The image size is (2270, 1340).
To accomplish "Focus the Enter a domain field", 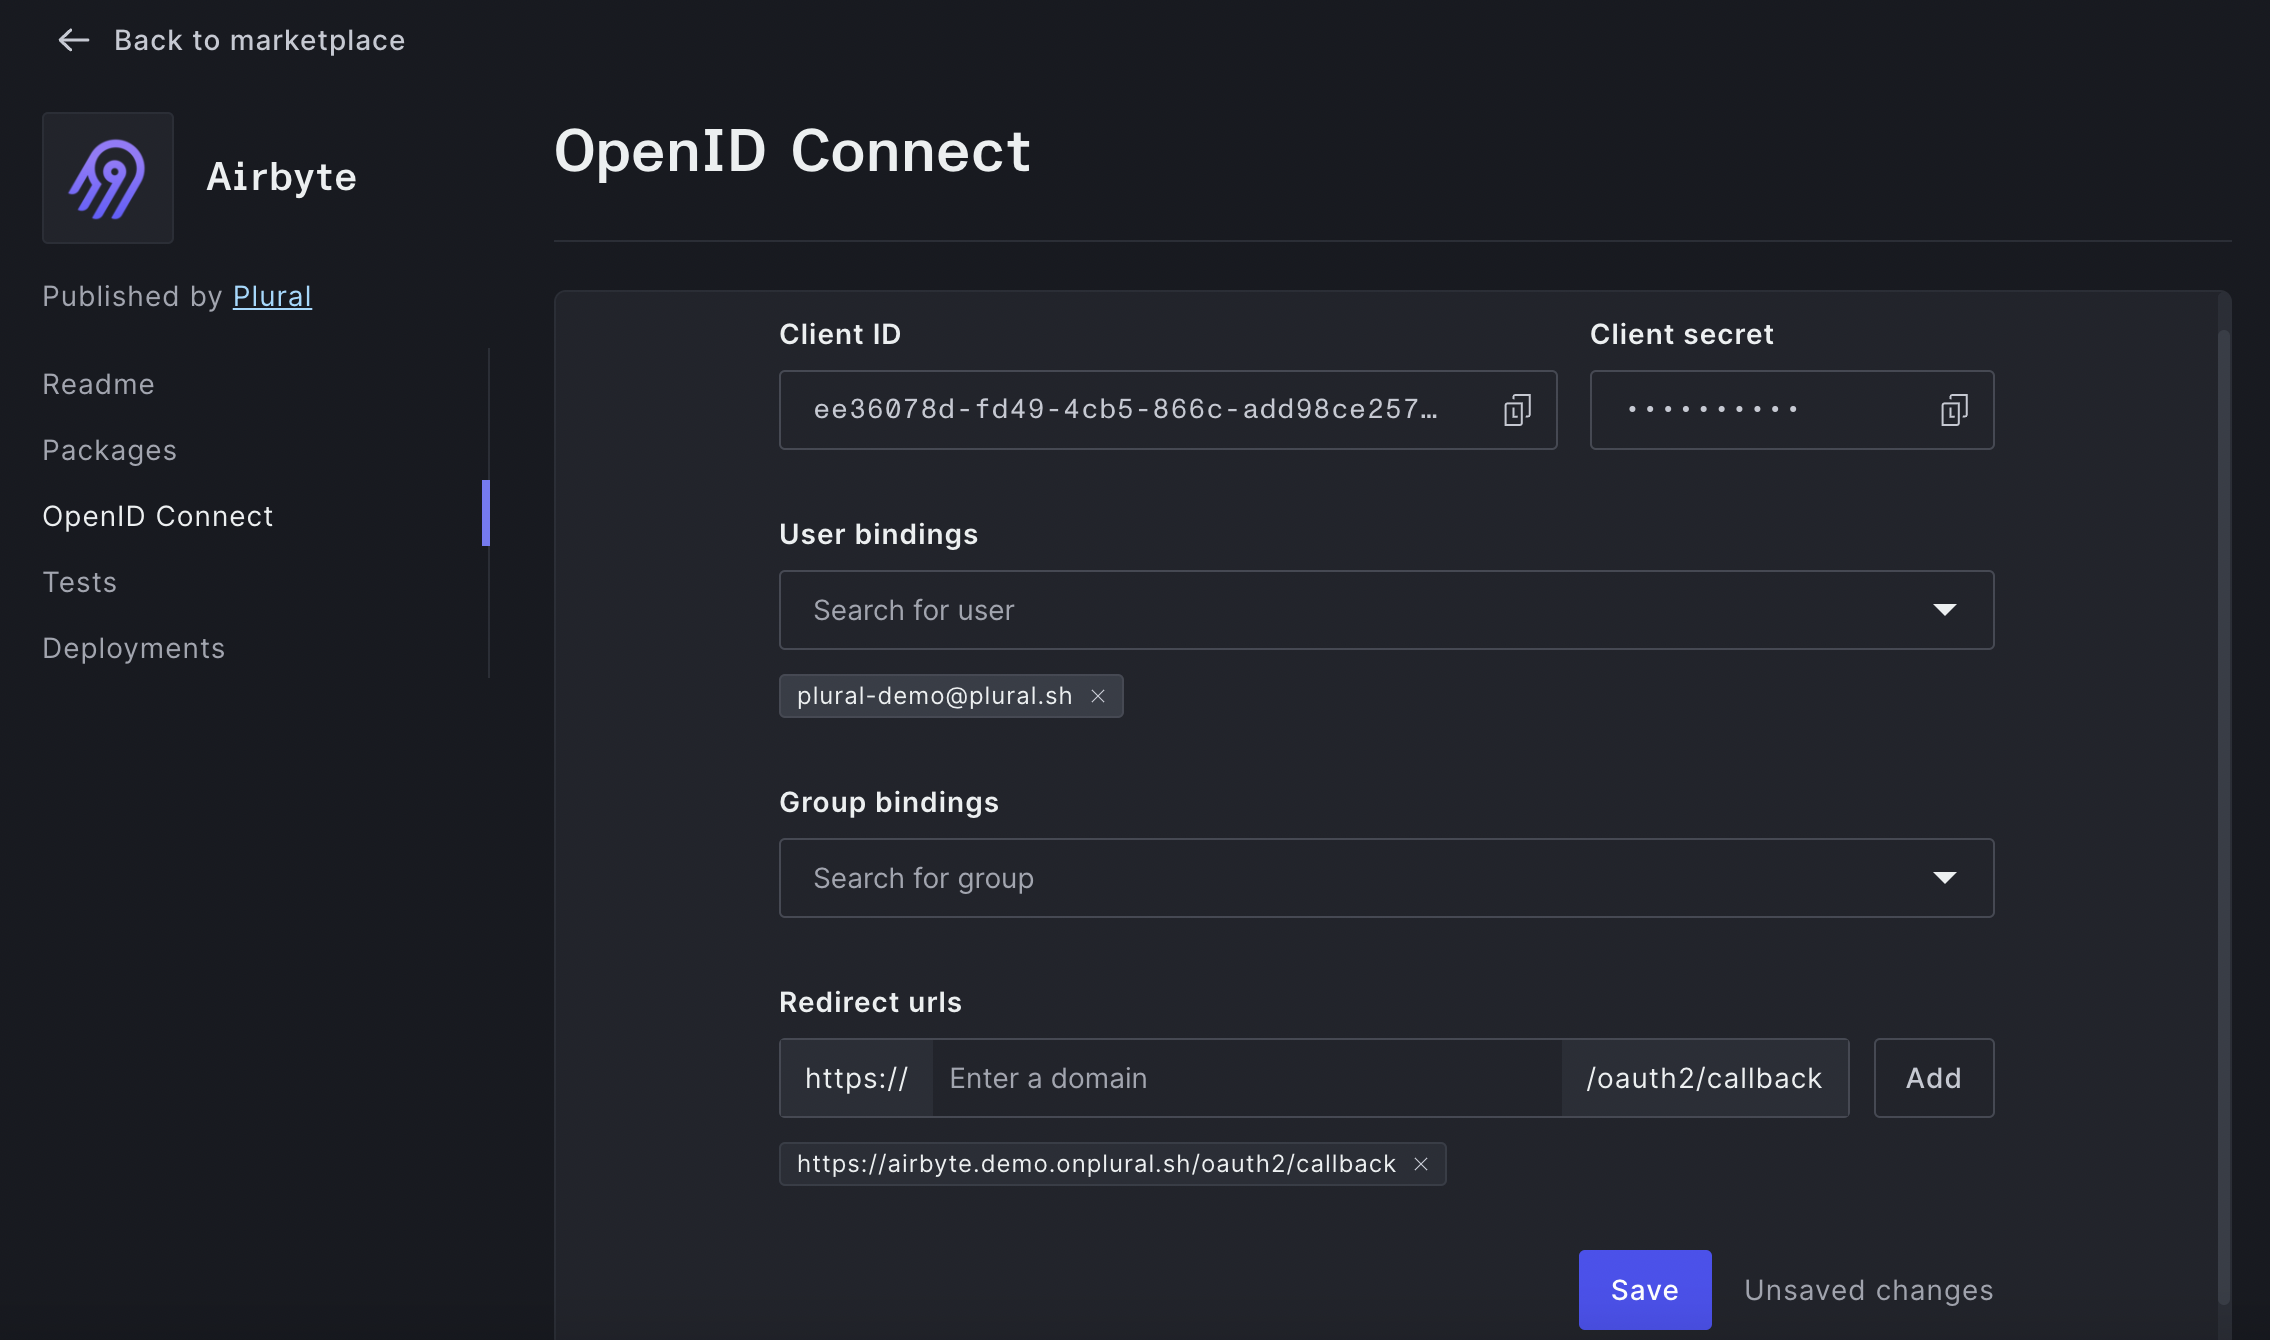I will (x=1245, y=1078).
